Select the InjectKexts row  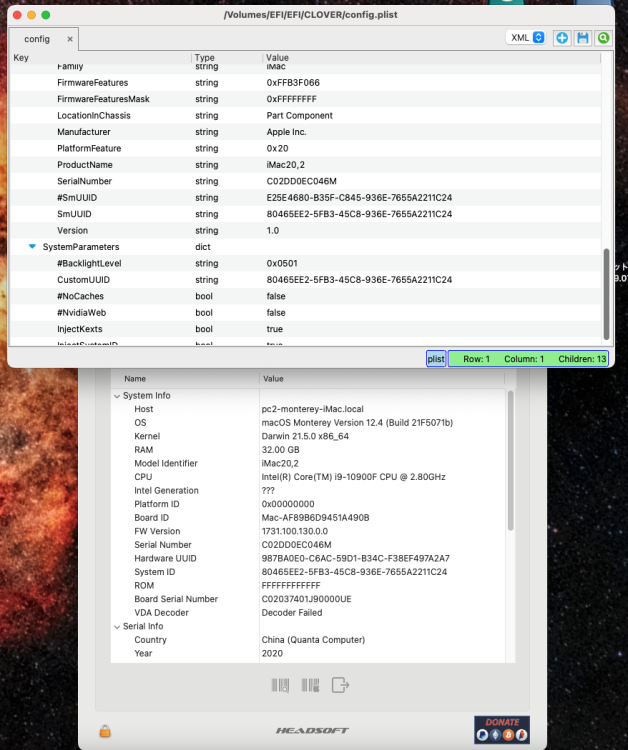[x=306, y=329]
